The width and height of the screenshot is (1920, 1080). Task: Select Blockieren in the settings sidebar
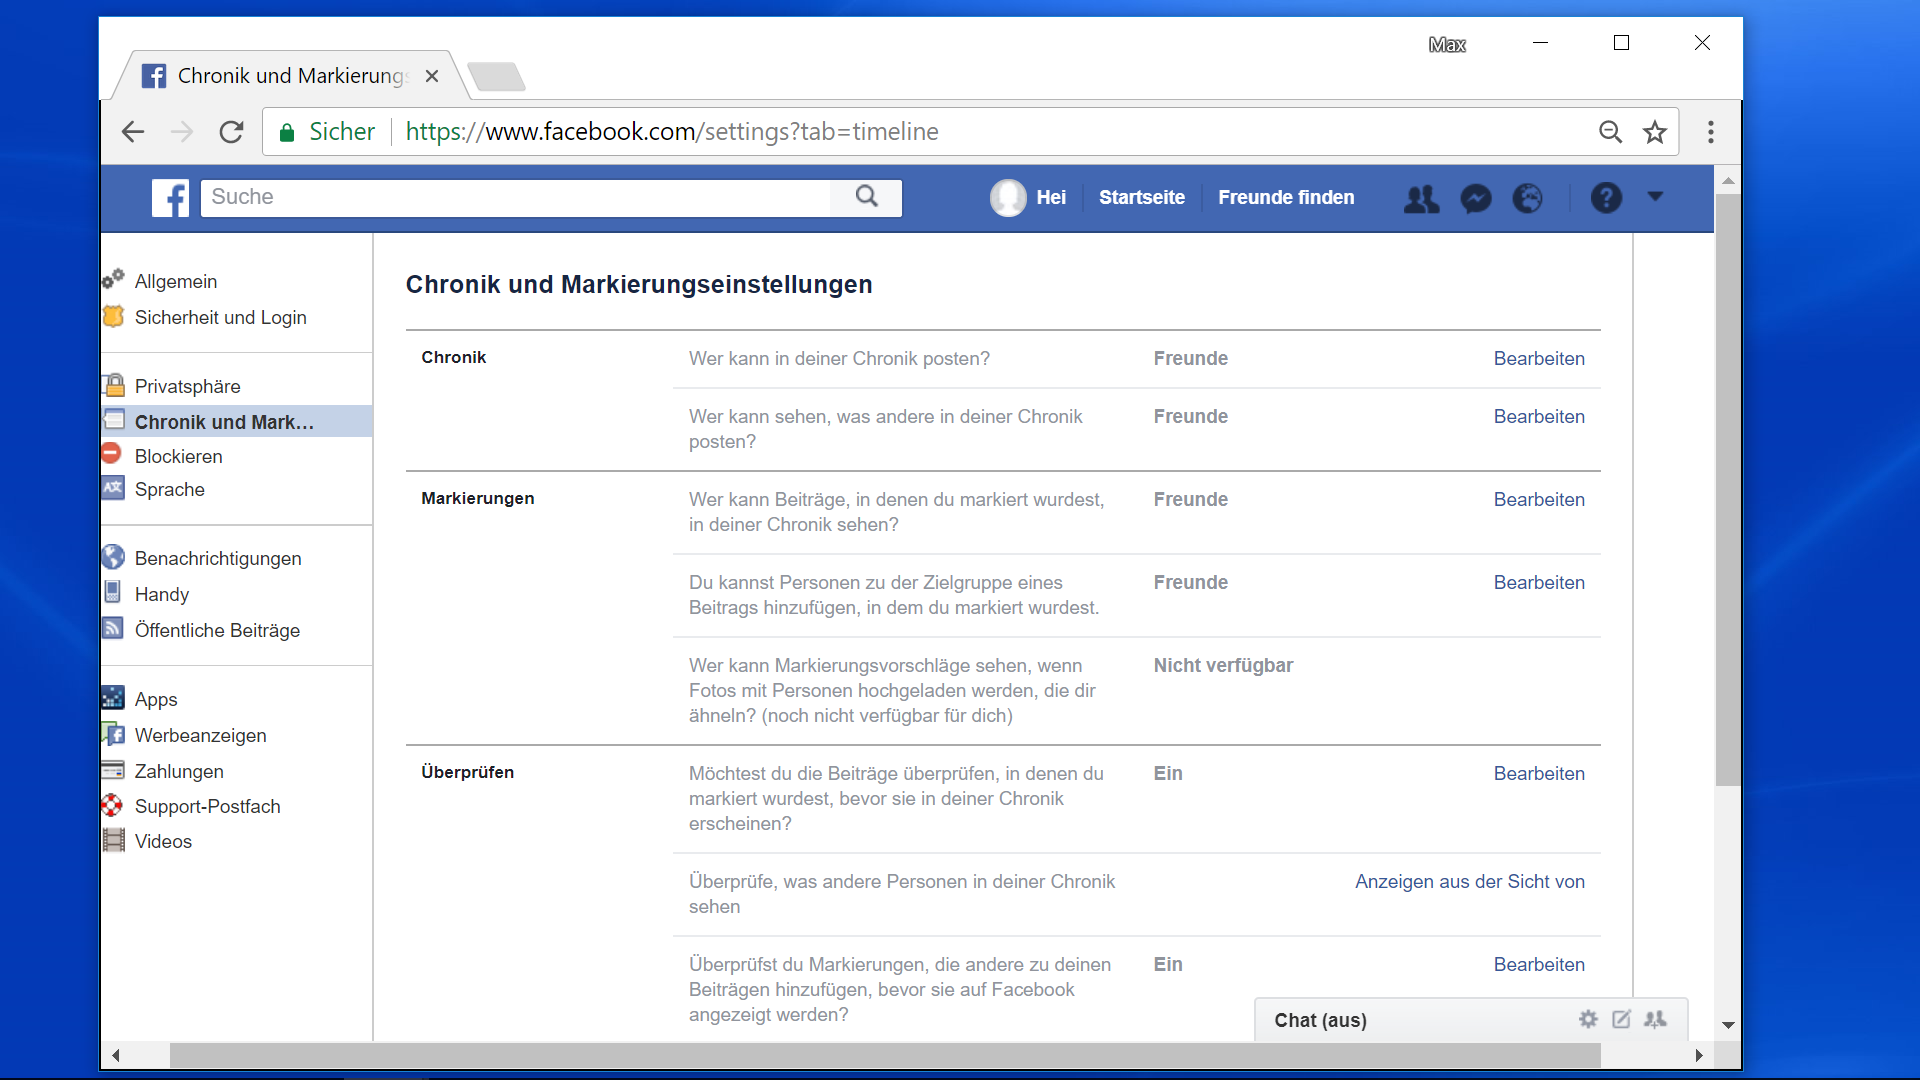pos(178,456)
